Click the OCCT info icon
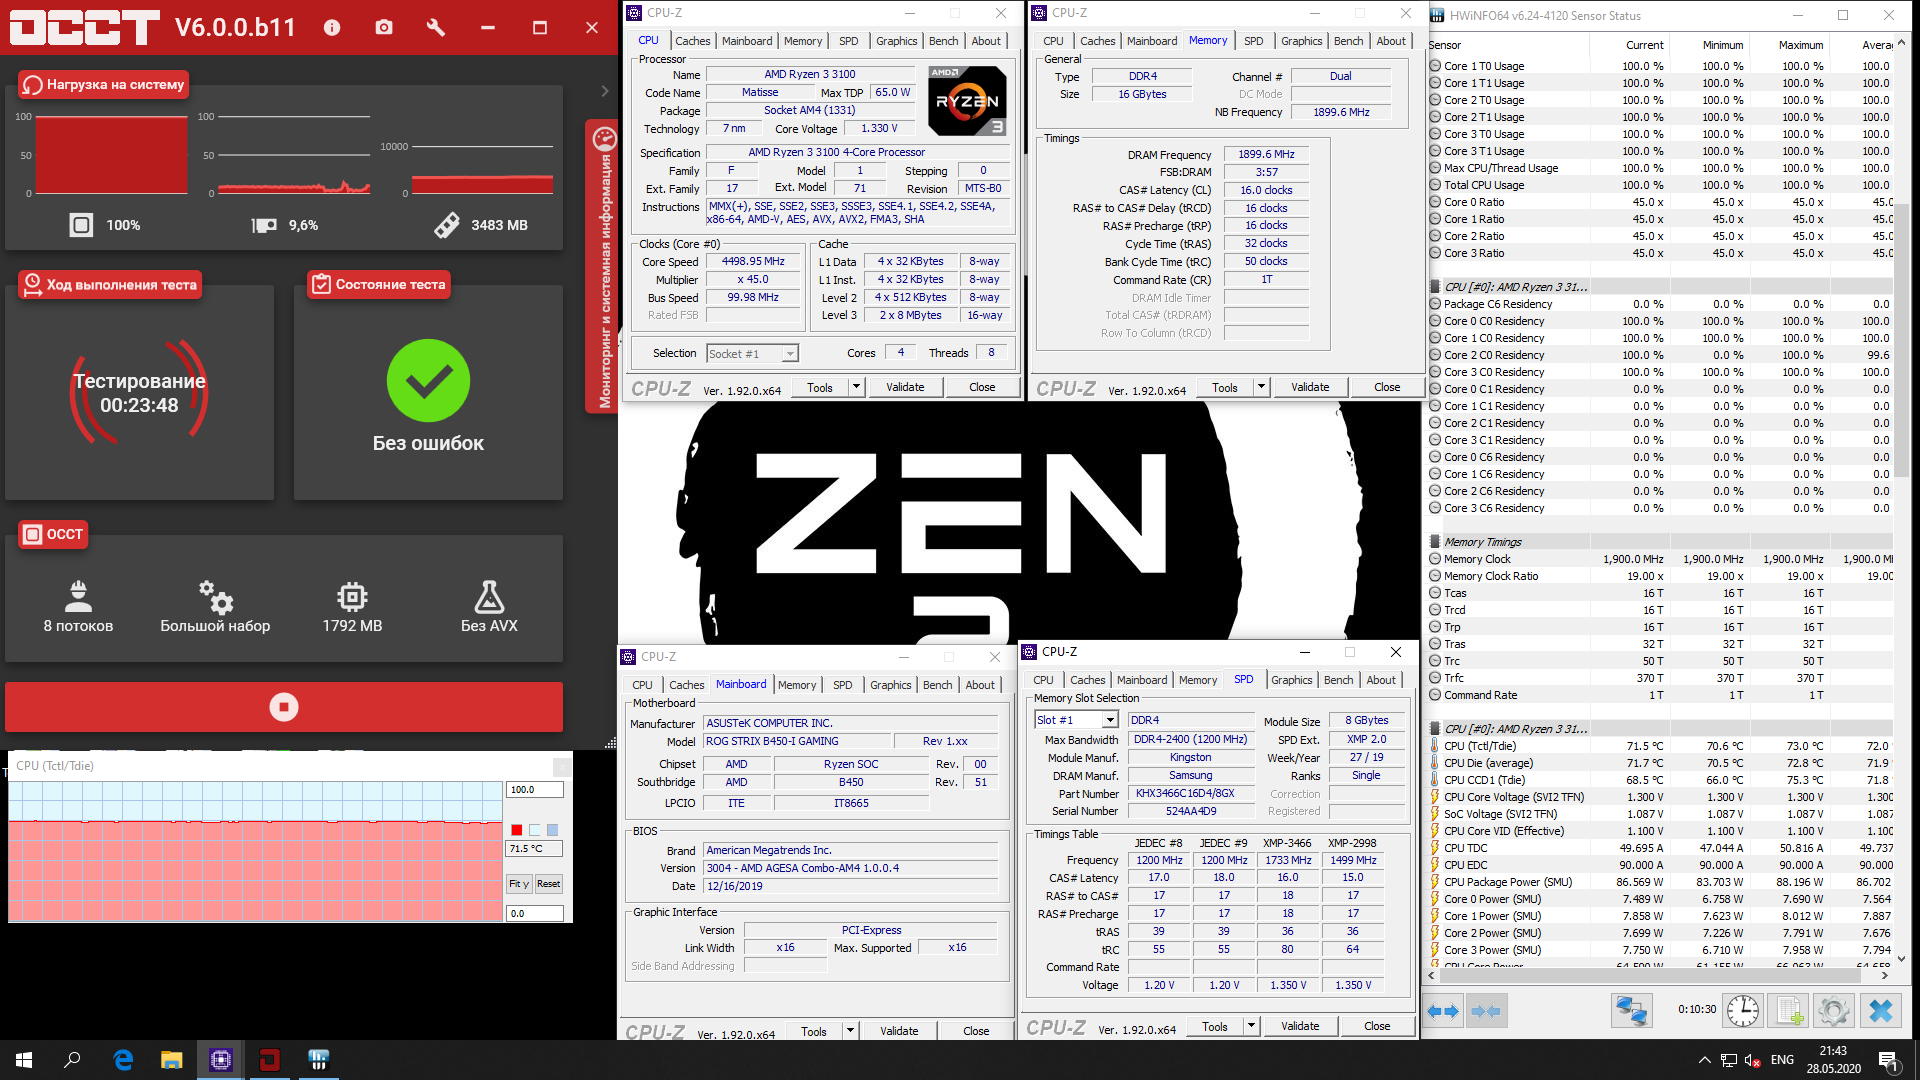The image size is (1920, 1080). pos(332,28)
